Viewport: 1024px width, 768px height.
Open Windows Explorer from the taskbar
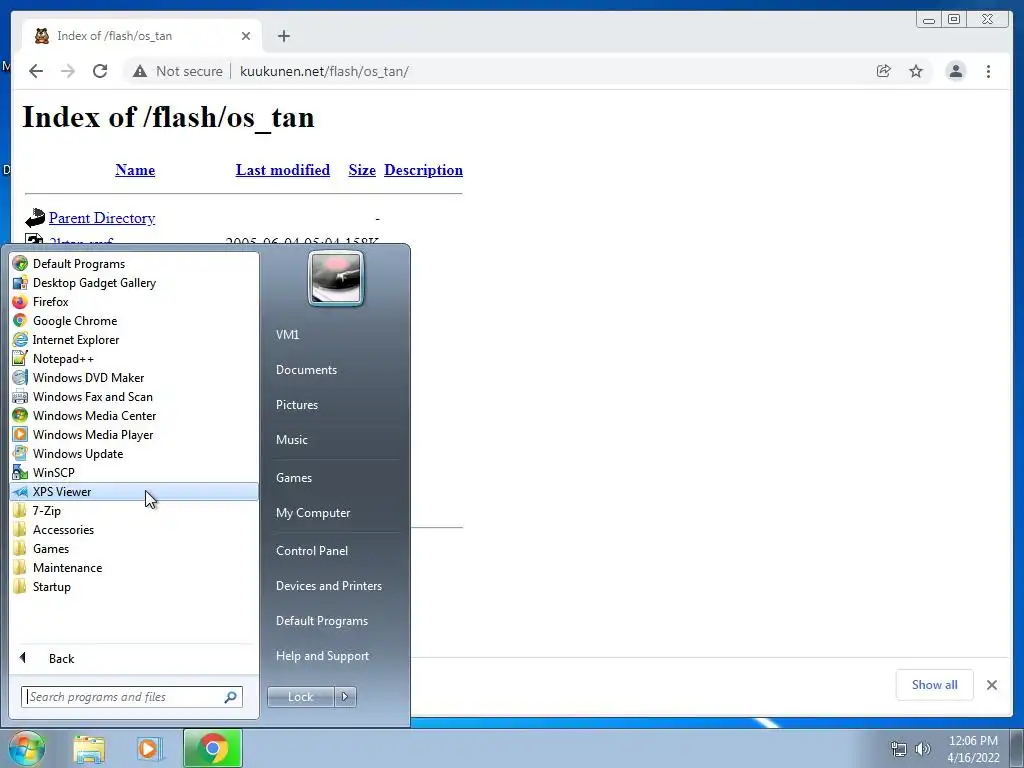point(89,748)
